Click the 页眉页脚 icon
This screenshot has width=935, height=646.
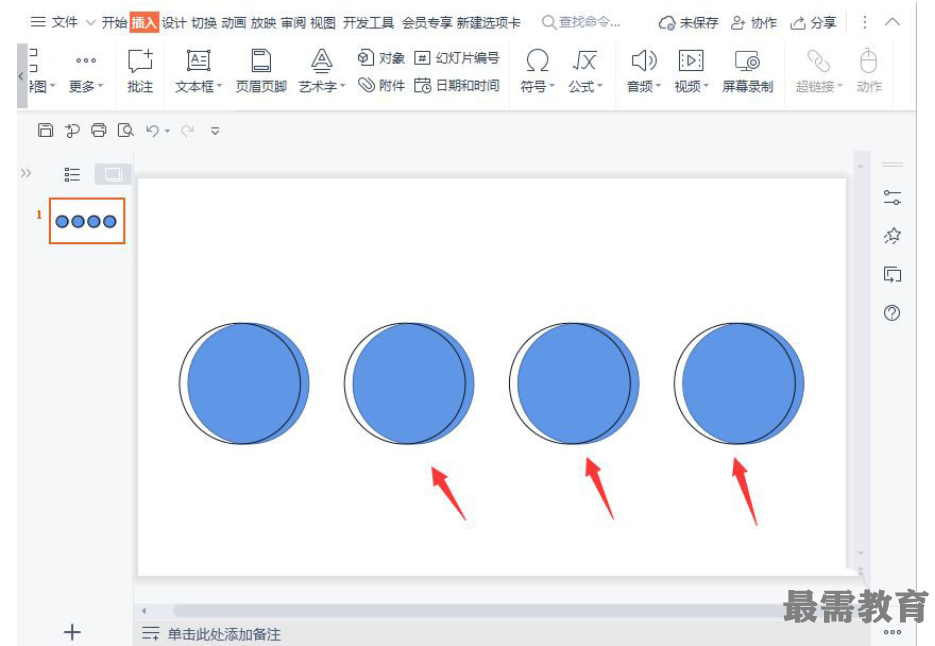[x=261, y=72]
